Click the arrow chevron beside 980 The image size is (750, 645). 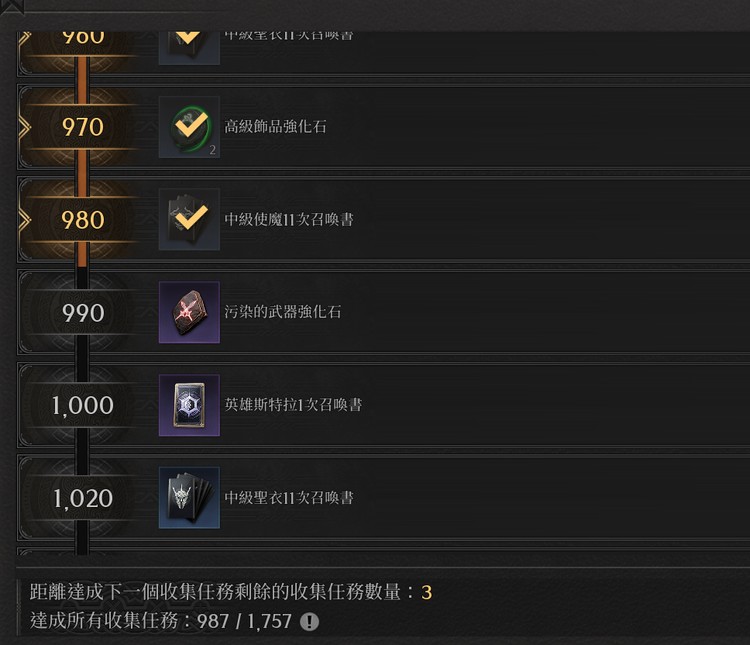[x=24, y=220]
